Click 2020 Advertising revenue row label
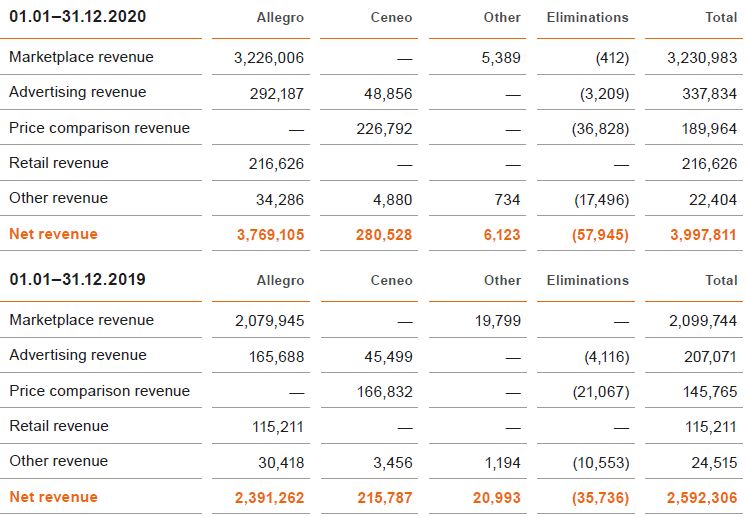This screenshot has width=746, height=517. (x=77, y=92)
